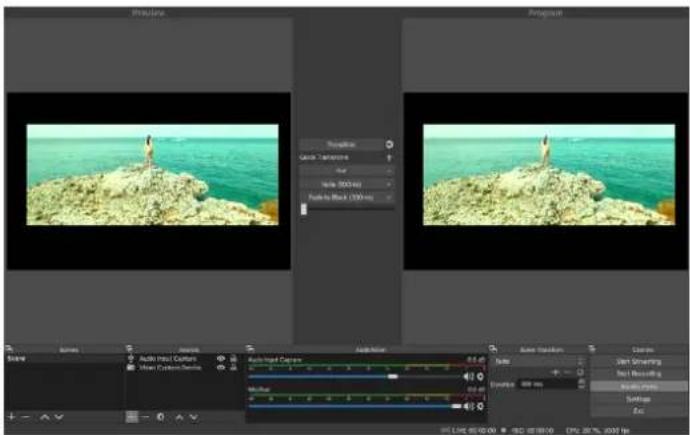690x435 pixels.
Task: Remove the selected source with minus button
Action: click(146, 417)
